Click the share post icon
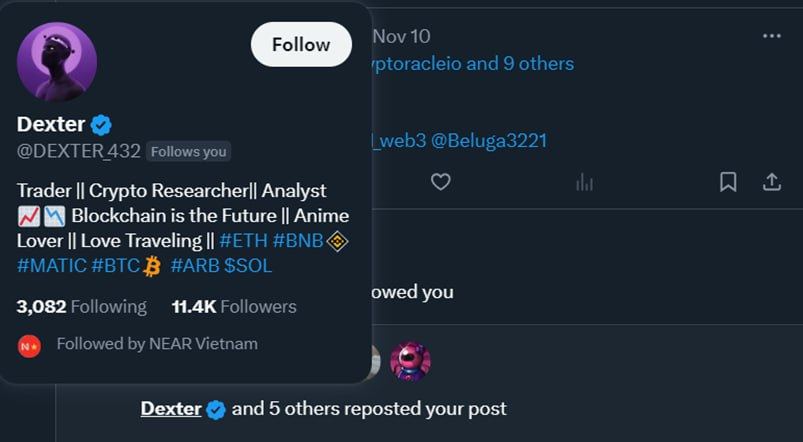The height and width of the screenshot is (442, 803). [771, 181]
